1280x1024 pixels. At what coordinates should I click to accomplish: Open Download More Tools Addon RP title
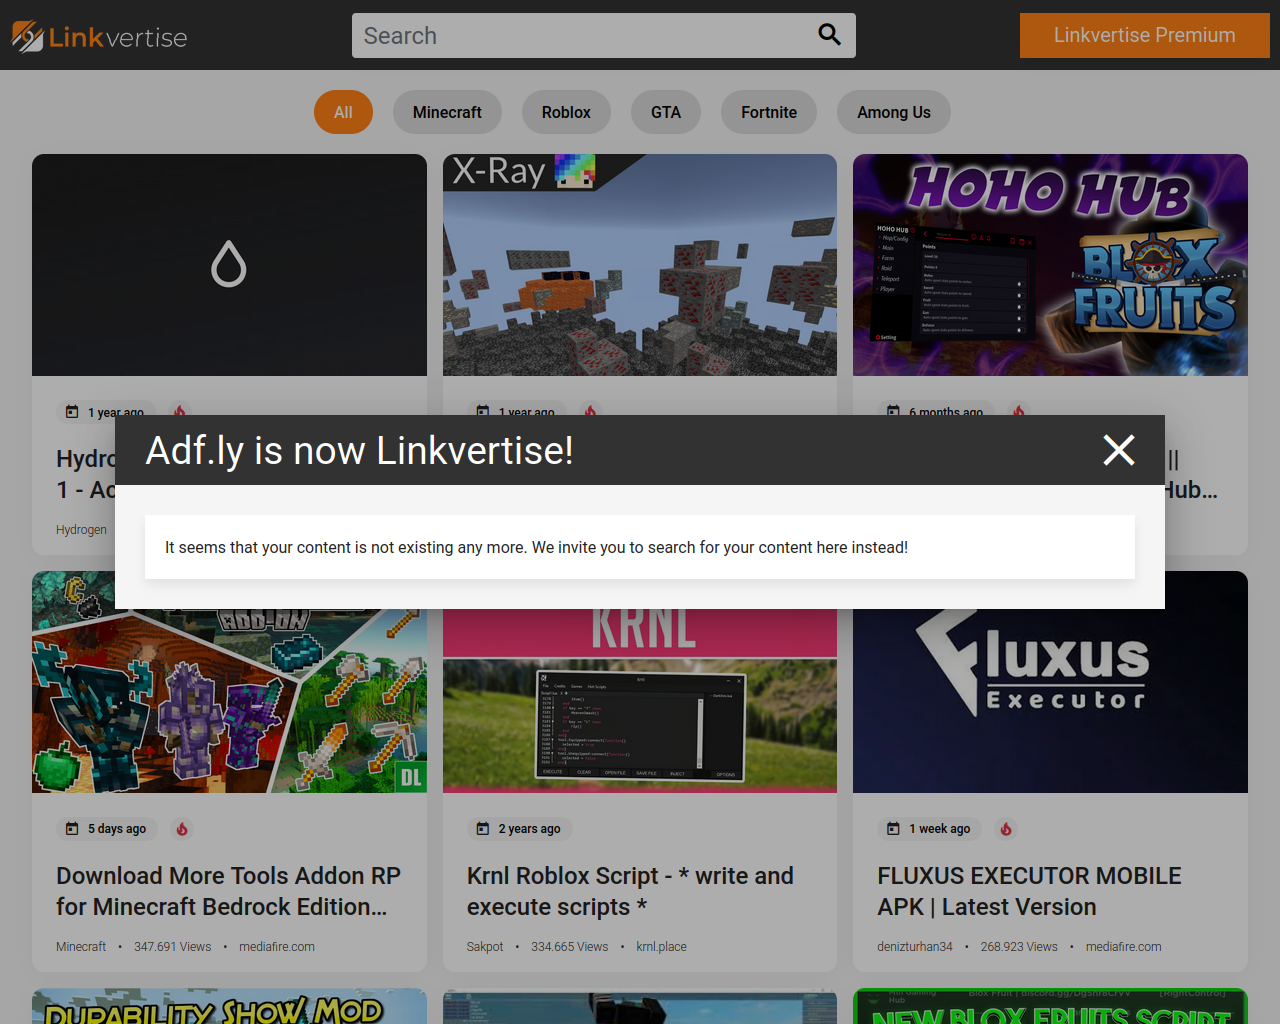(229, 891)
